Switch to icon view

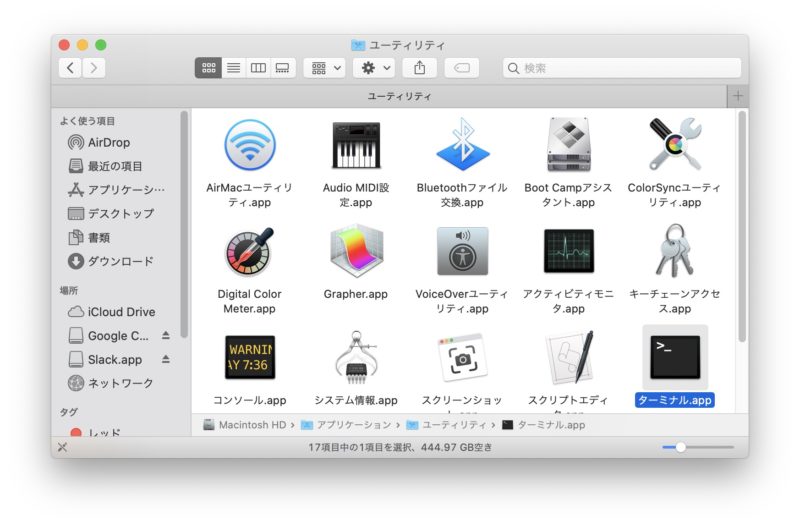tap(208, 68)
